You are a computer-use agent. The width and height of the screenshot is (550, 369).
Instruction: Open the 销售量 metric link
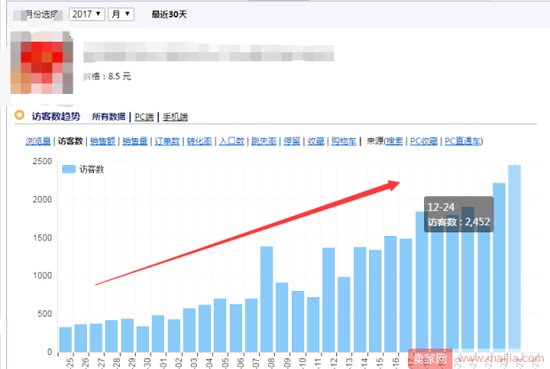tap(135, 141)
